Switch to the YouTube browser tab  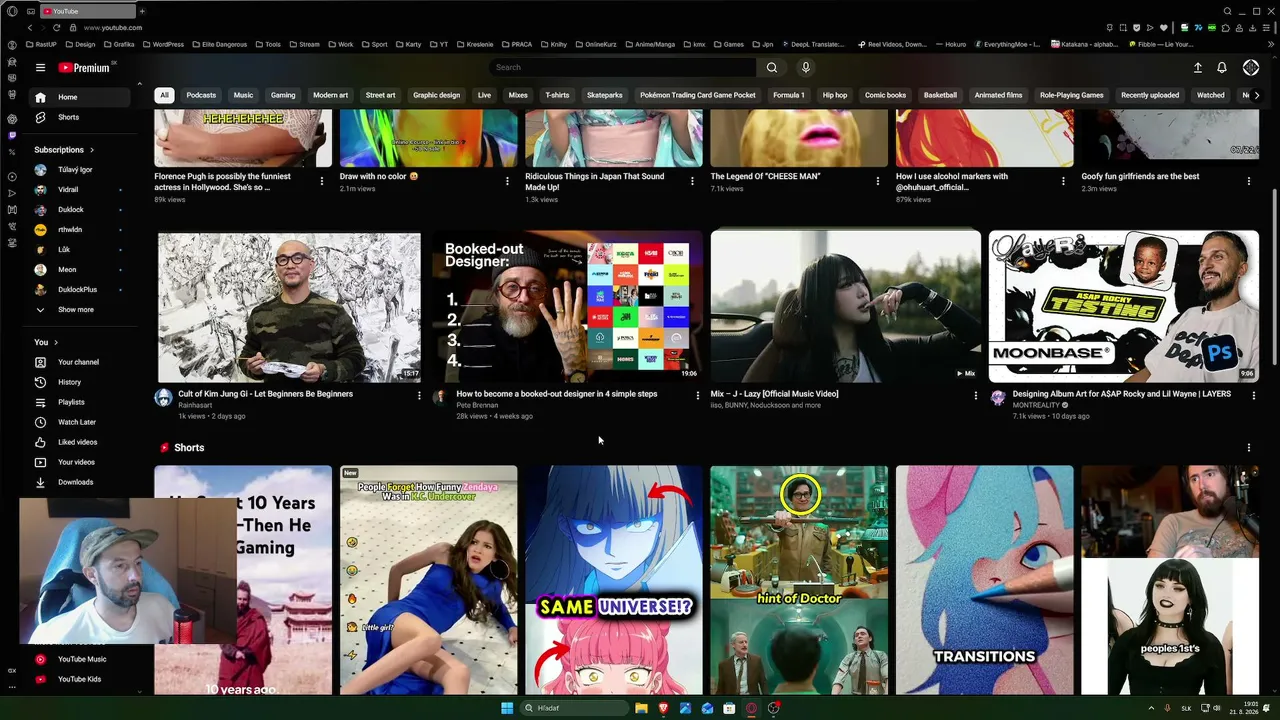88,11
